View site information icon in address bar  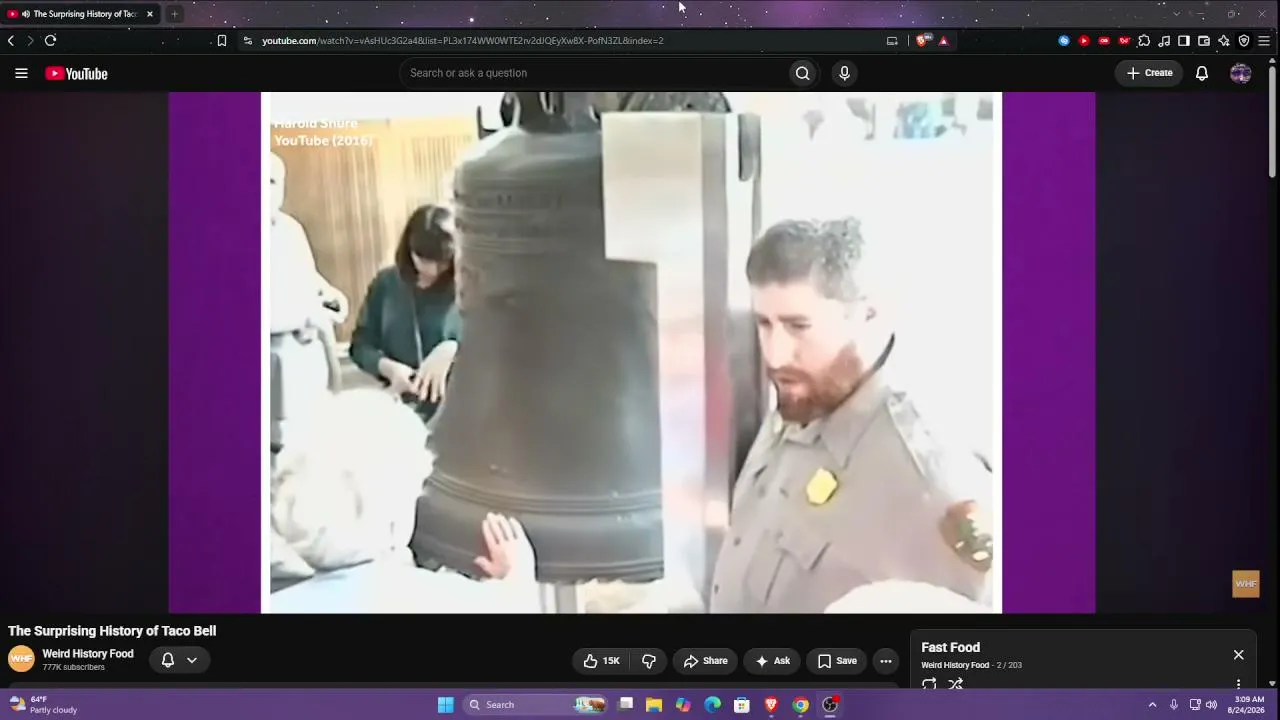tap(248, 41)
